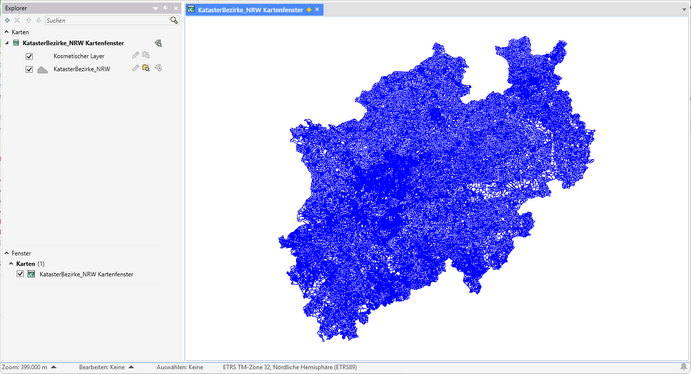Open the Explorer panel options dropdown arrow
Image resolution: width=691 pixels, height=374 pixels.
(x=156, y=8)
